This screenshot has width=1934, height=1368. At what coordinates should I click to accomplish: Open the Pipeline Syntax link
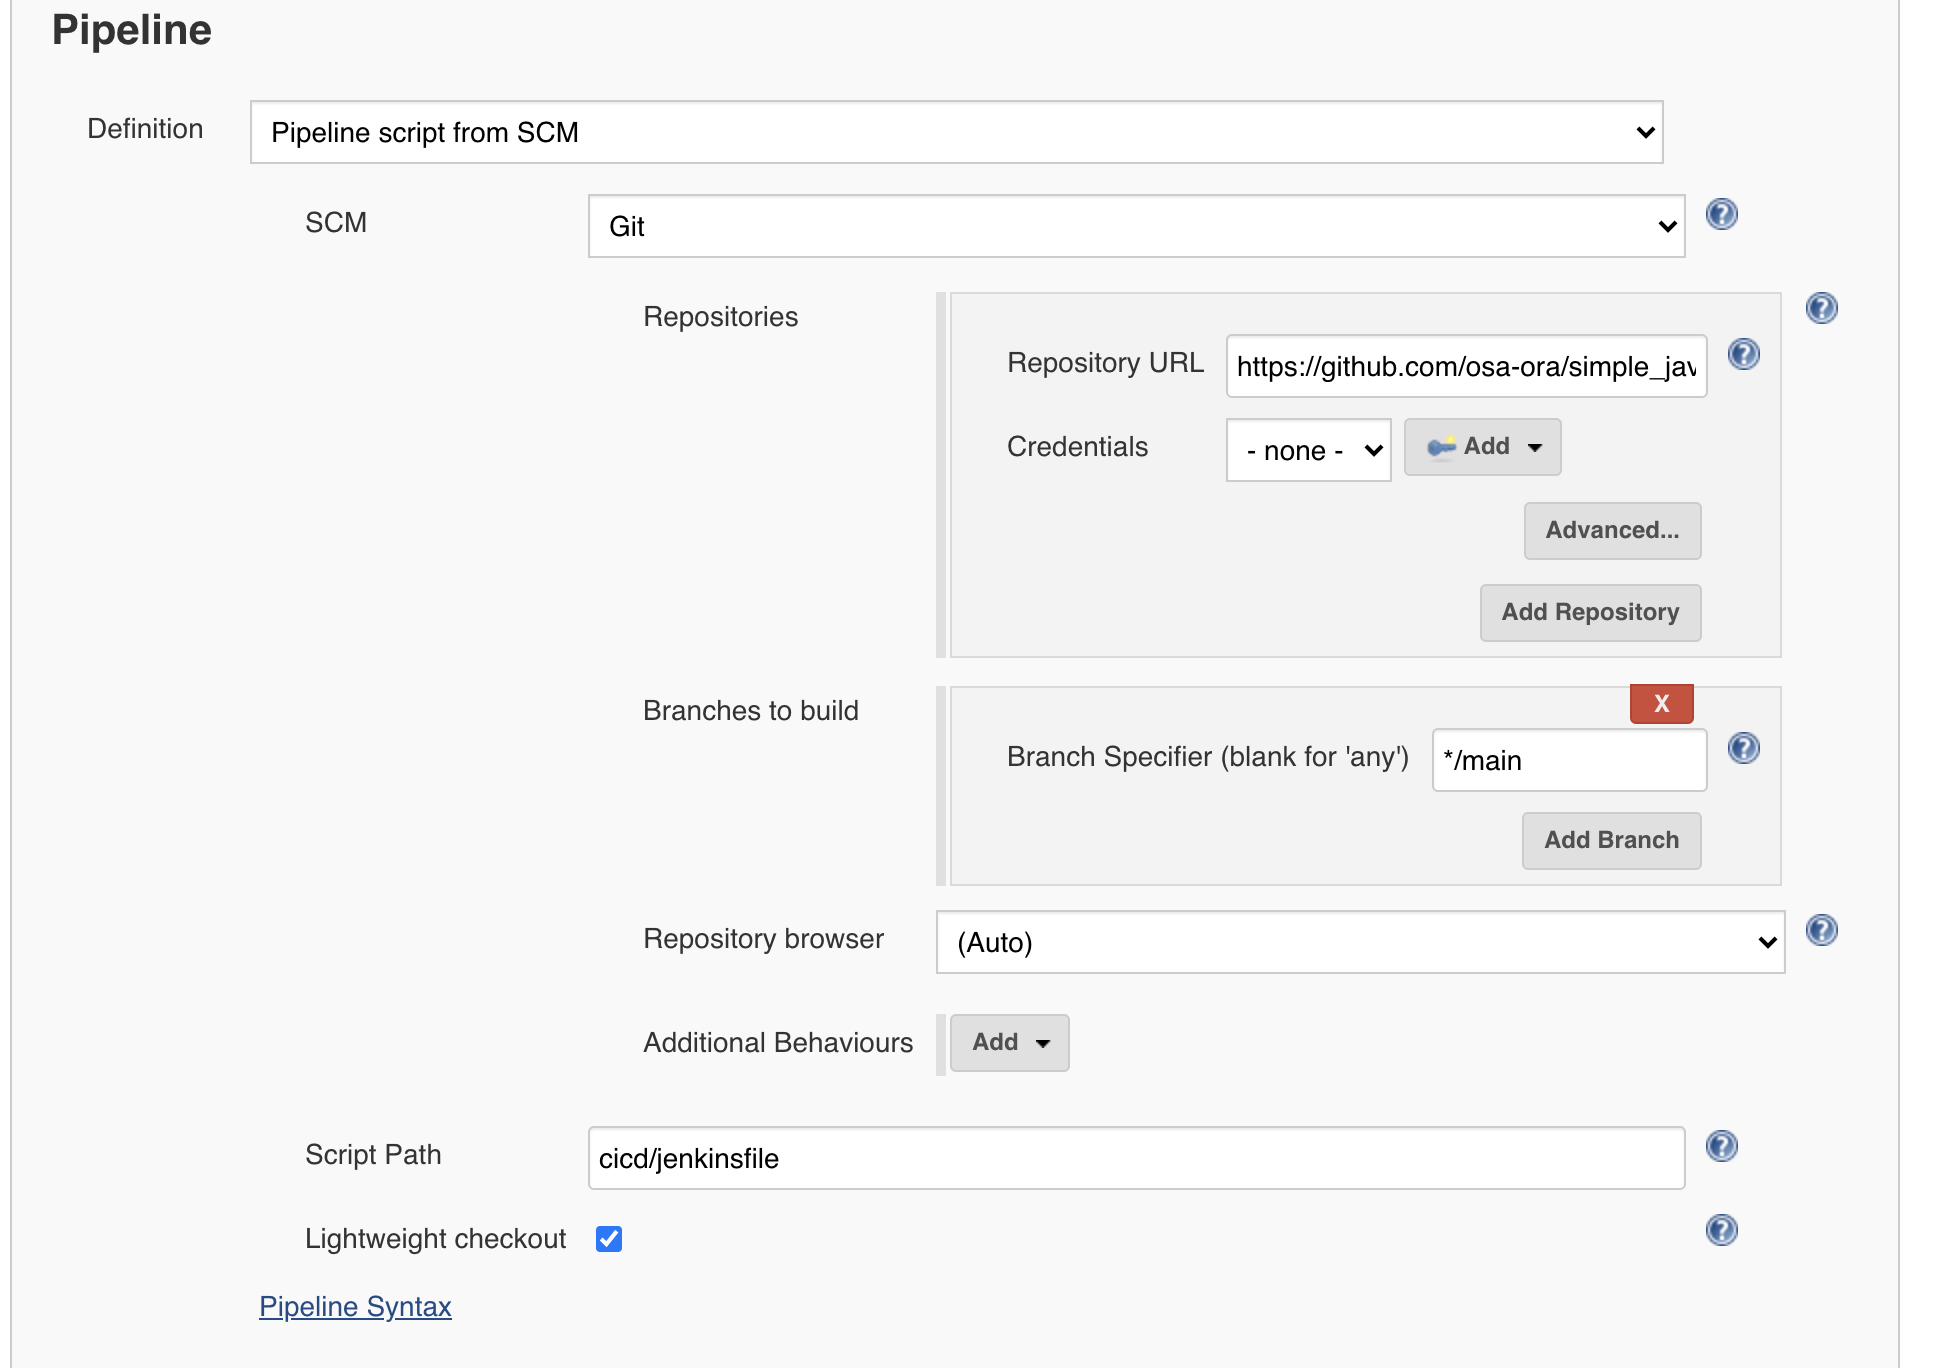pos(355,1306)
